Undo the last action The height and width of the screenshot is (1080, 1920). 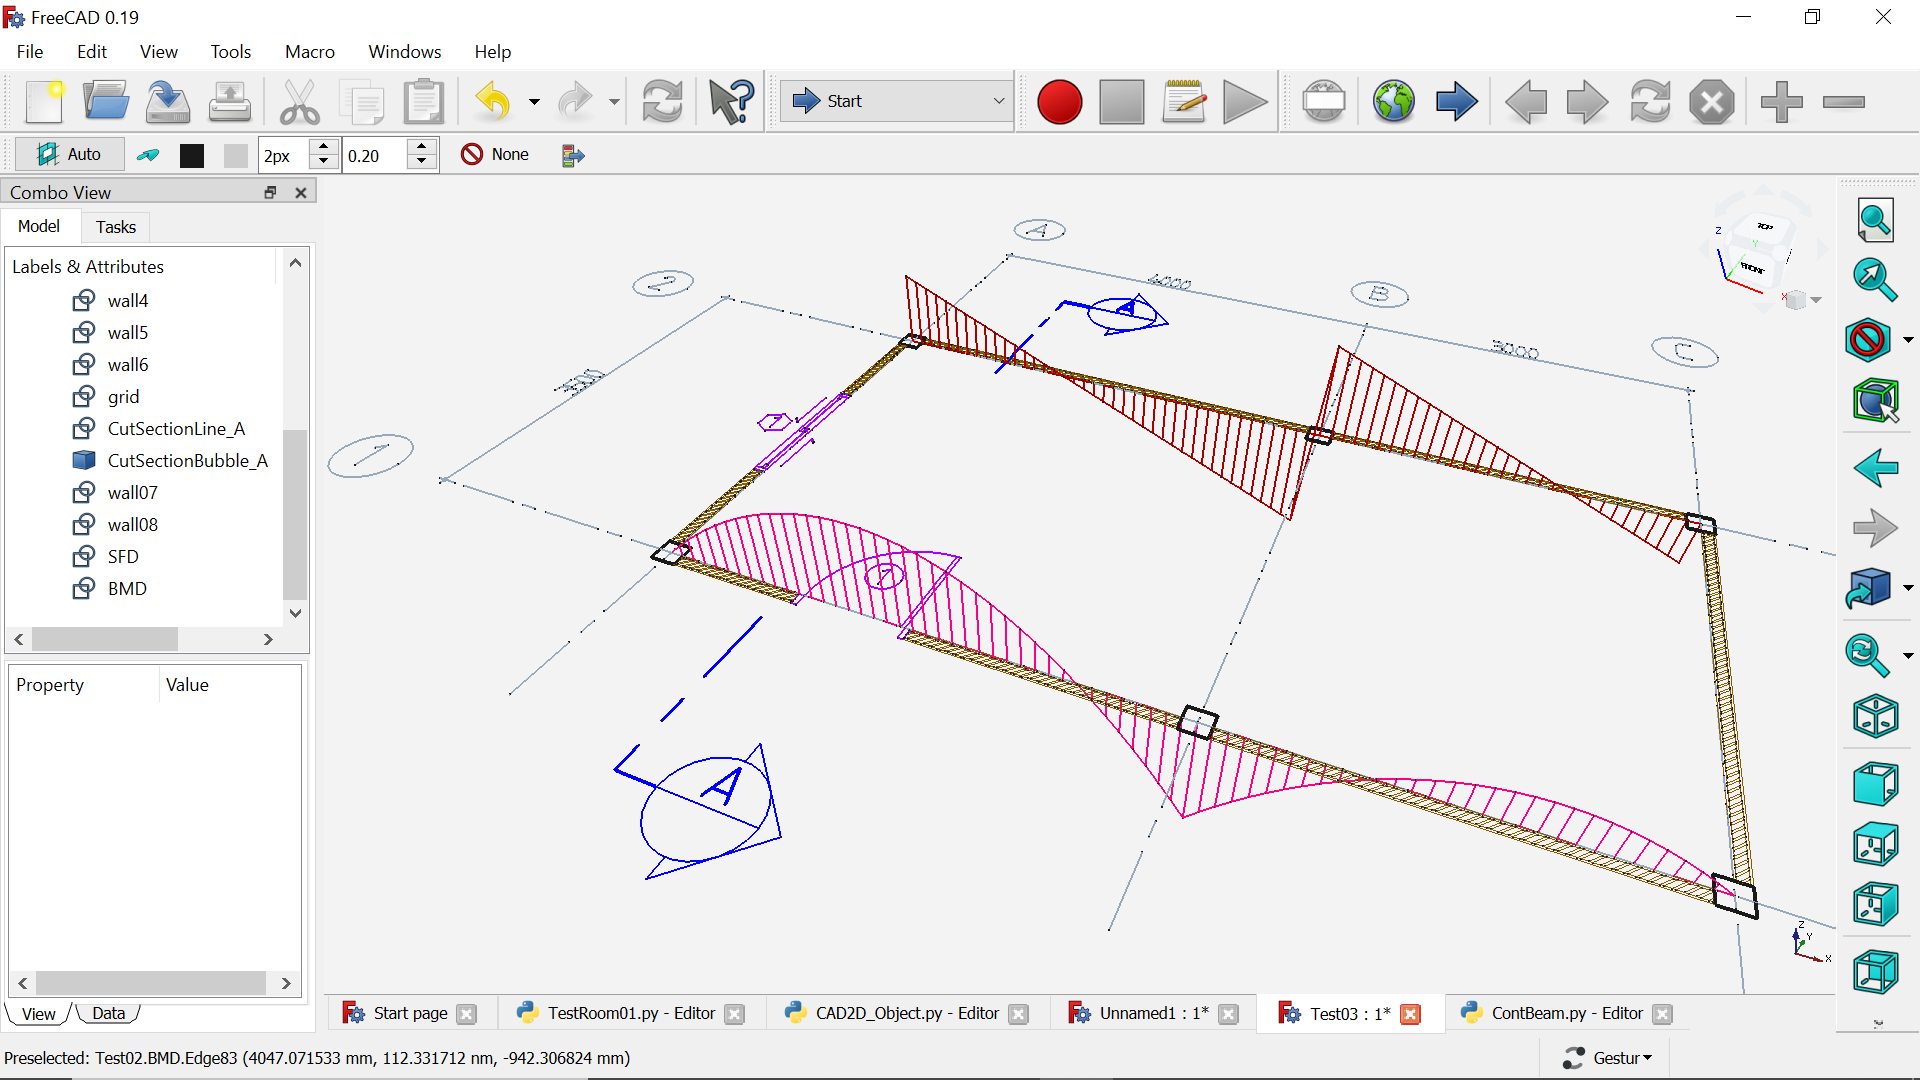(493, 101)
